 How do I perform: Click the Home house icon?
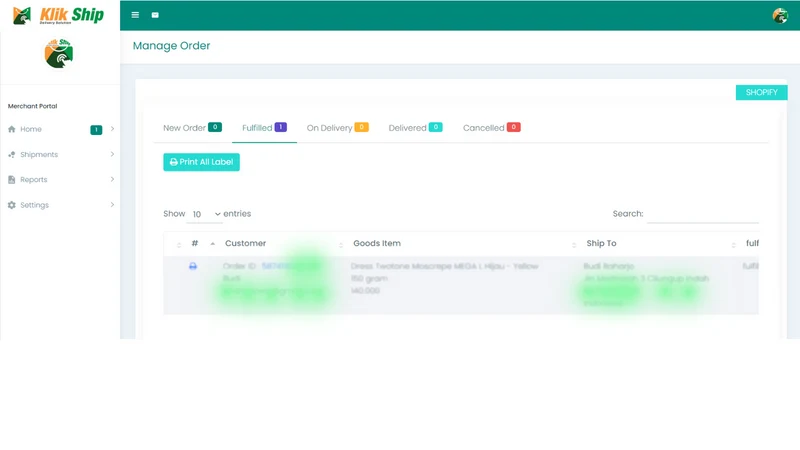tap(12, 129)
